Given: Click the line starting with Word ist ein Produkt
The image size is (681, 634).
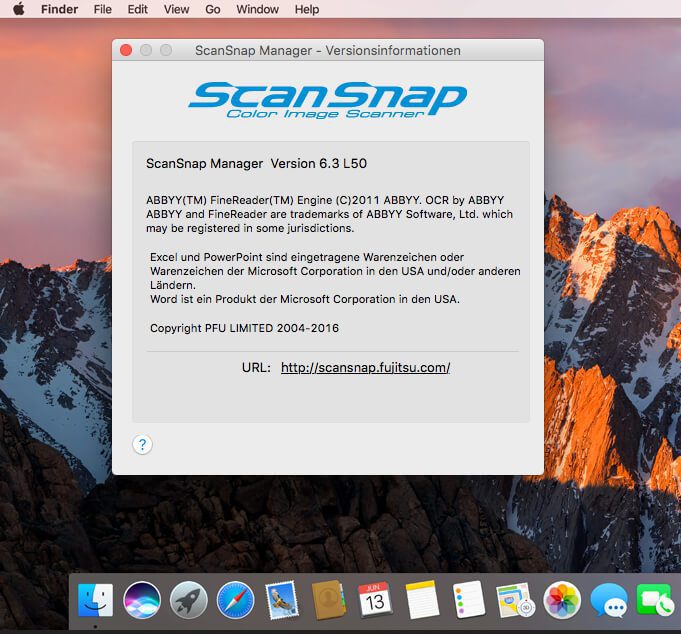Looking at the screenshot, I should click(x=304, y=299).
